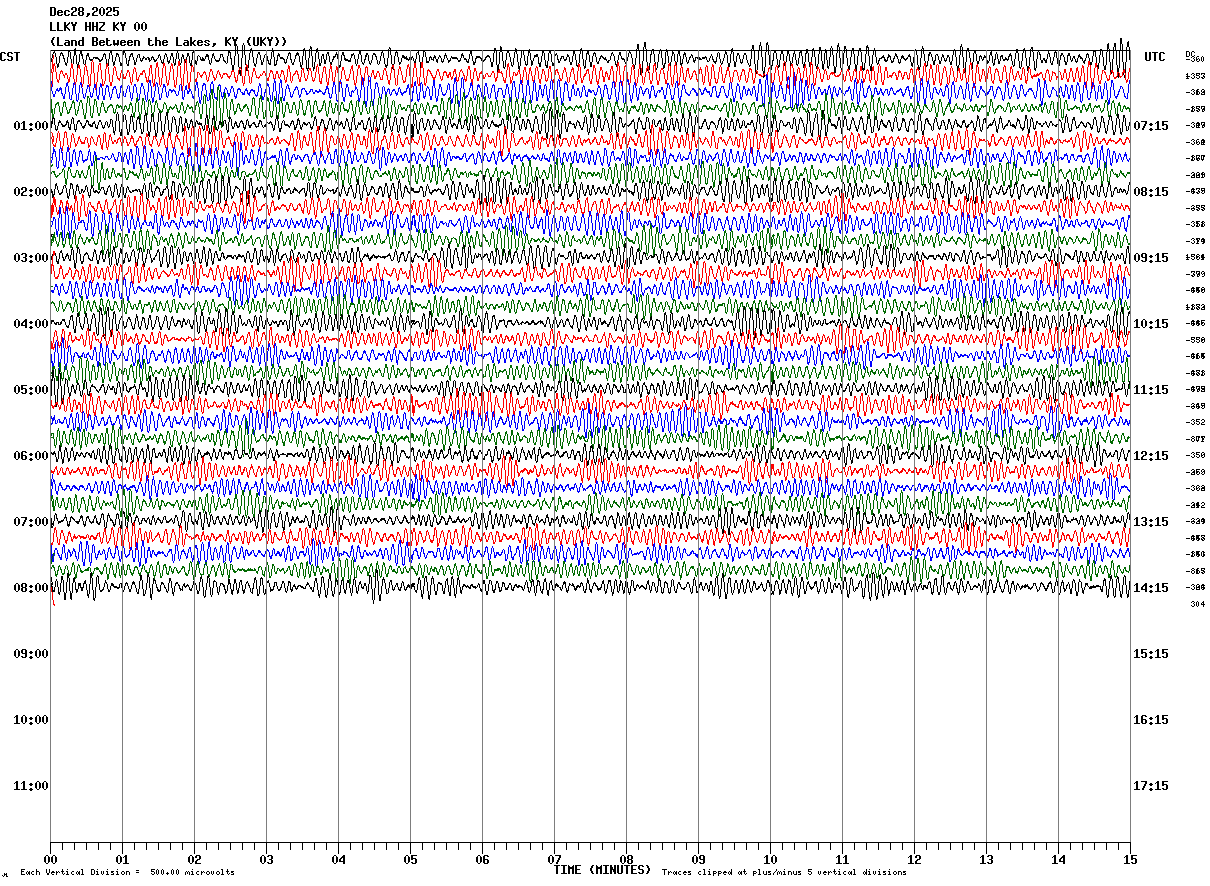
Task: Click minute tick label 14 on the axis
Action: 1058,860
